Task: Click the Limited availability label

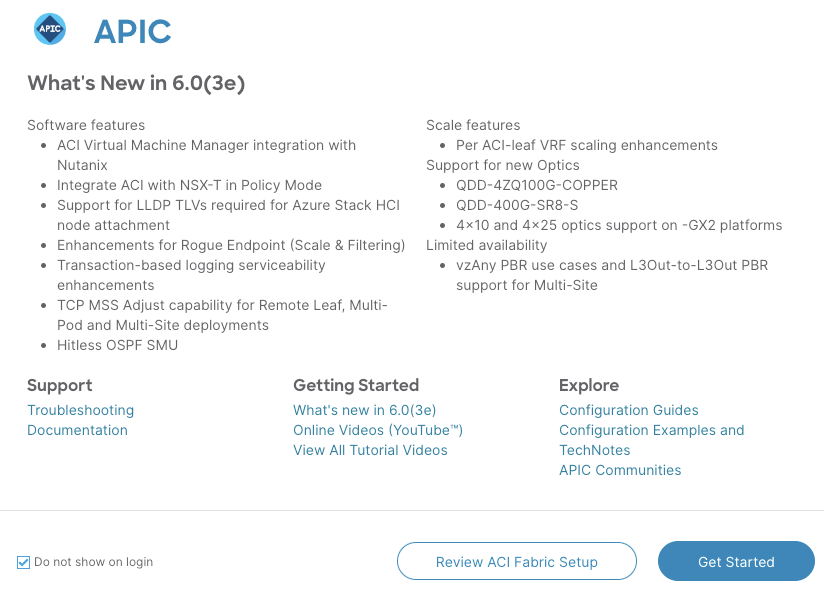Action: tap(486, 245)
